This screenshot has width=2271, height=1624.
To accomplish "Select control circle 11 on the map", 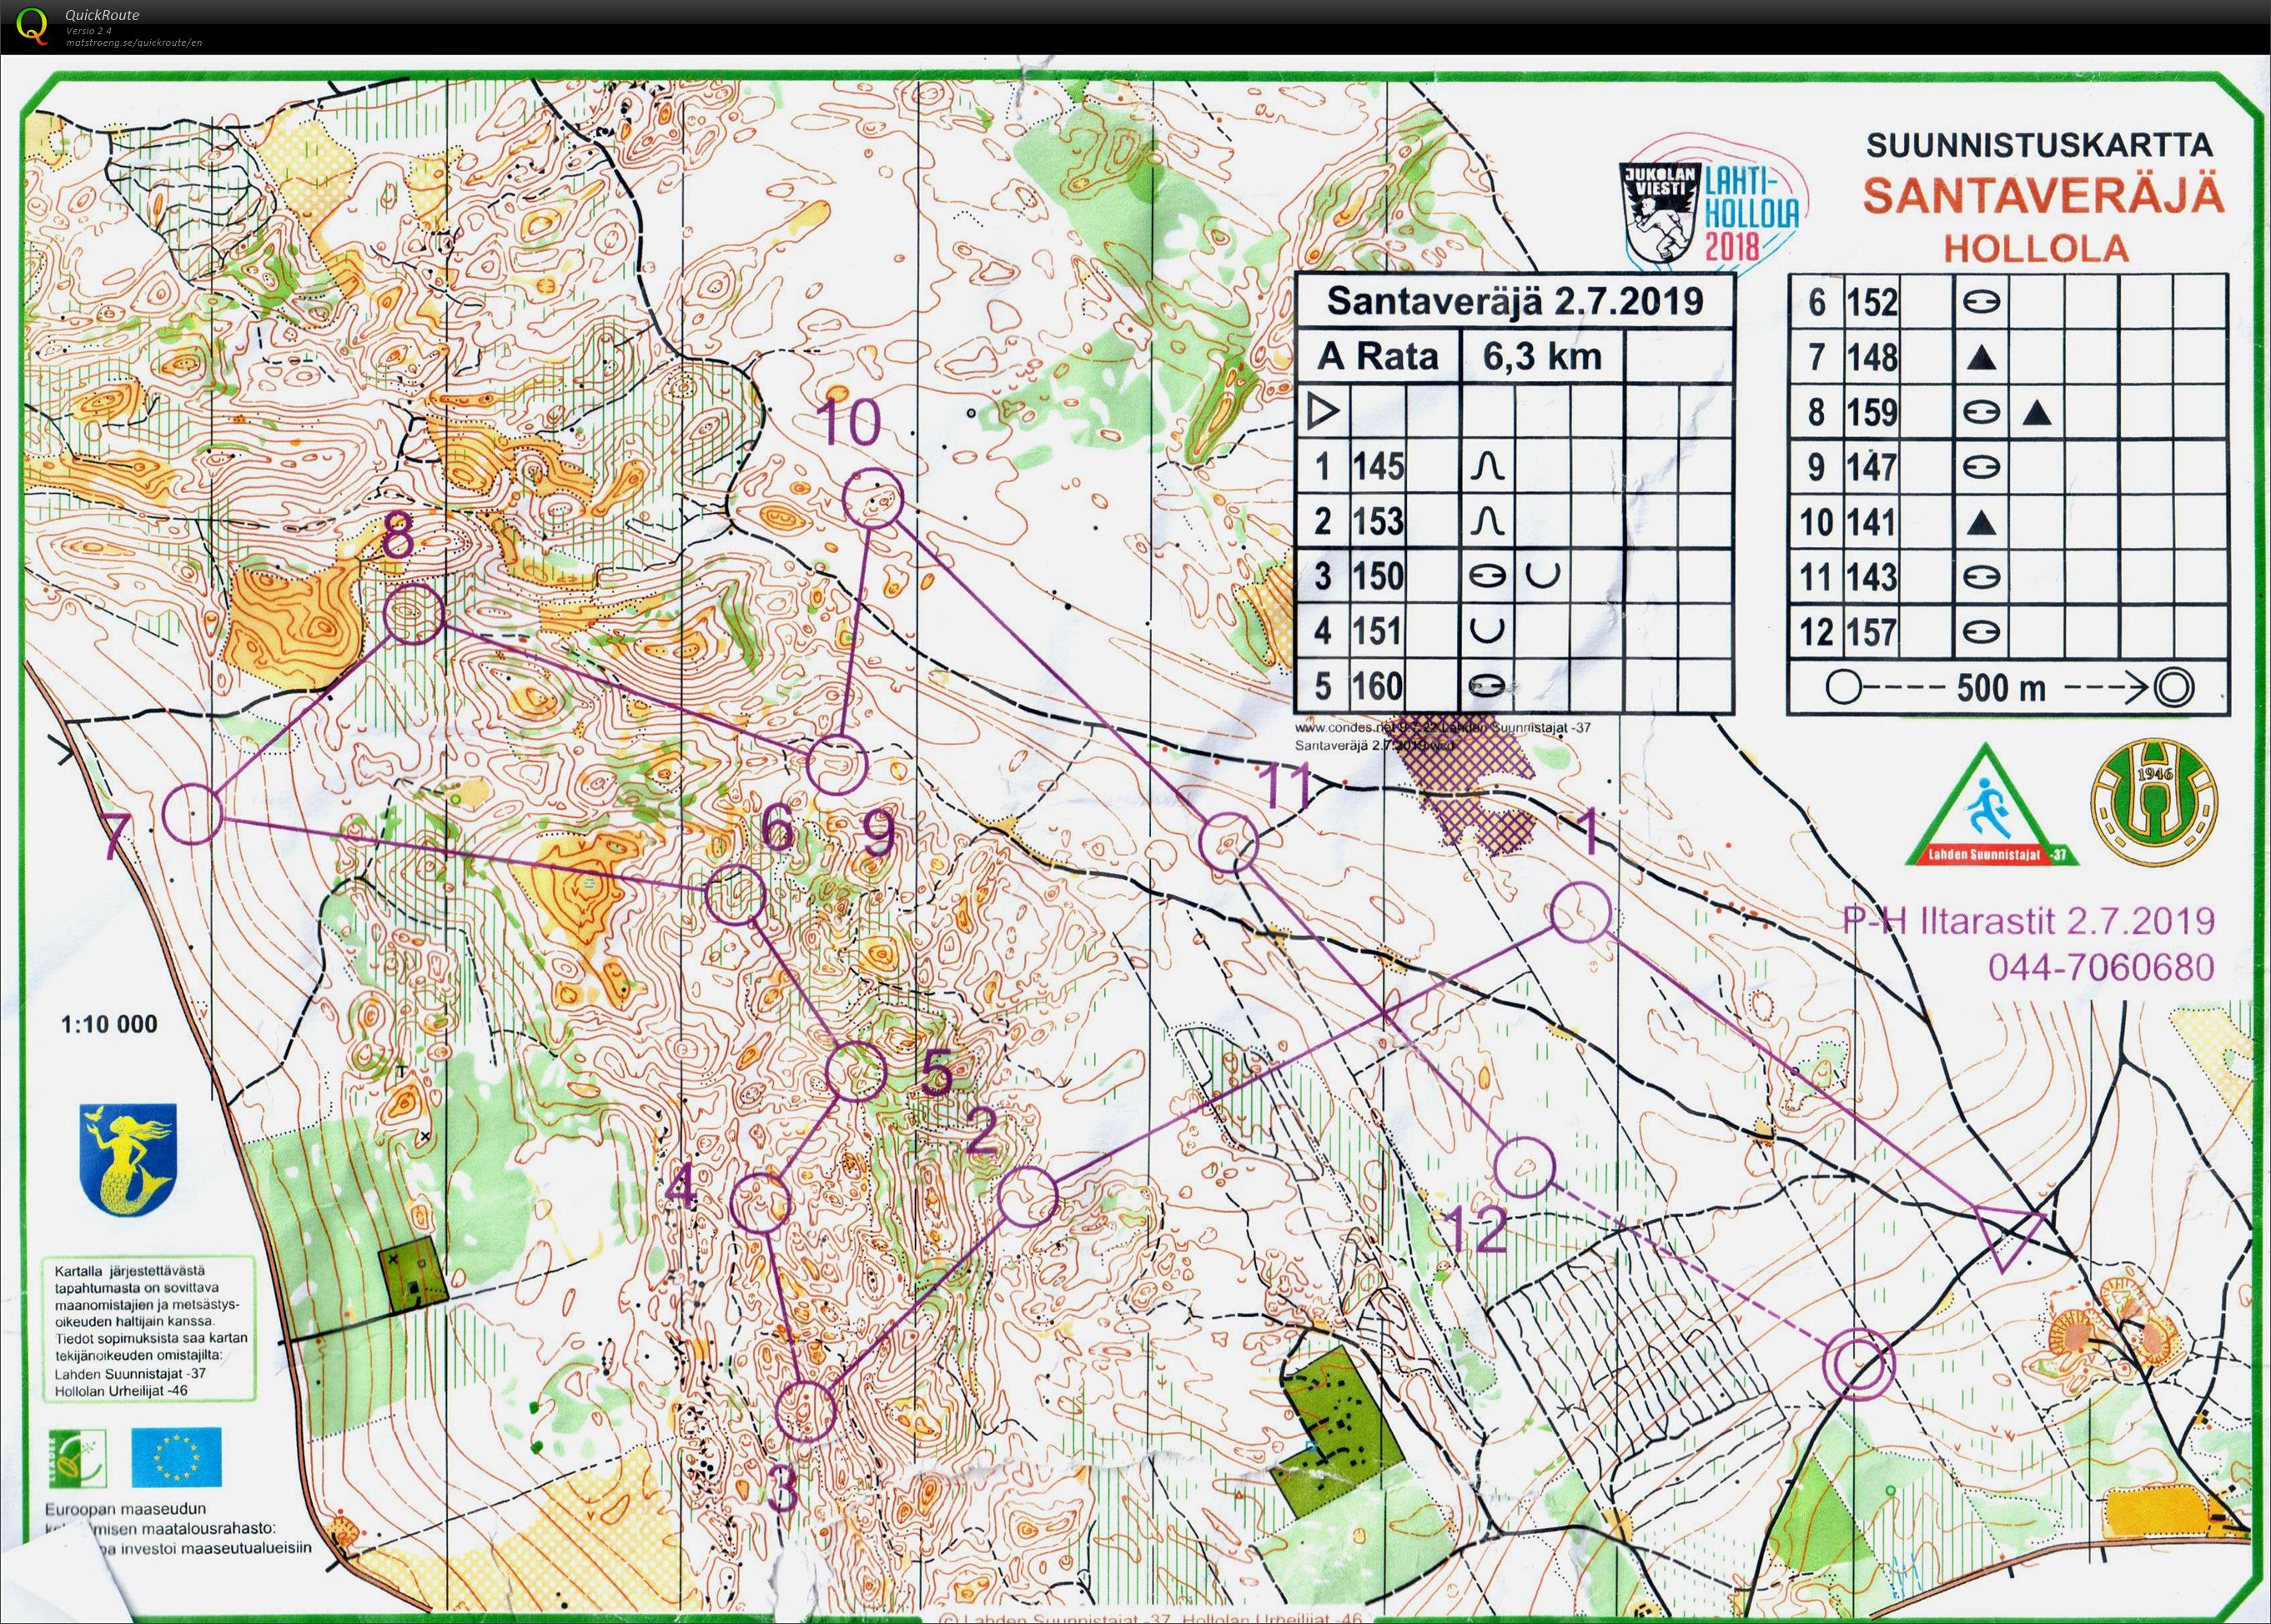I will tap(1227, 843).
